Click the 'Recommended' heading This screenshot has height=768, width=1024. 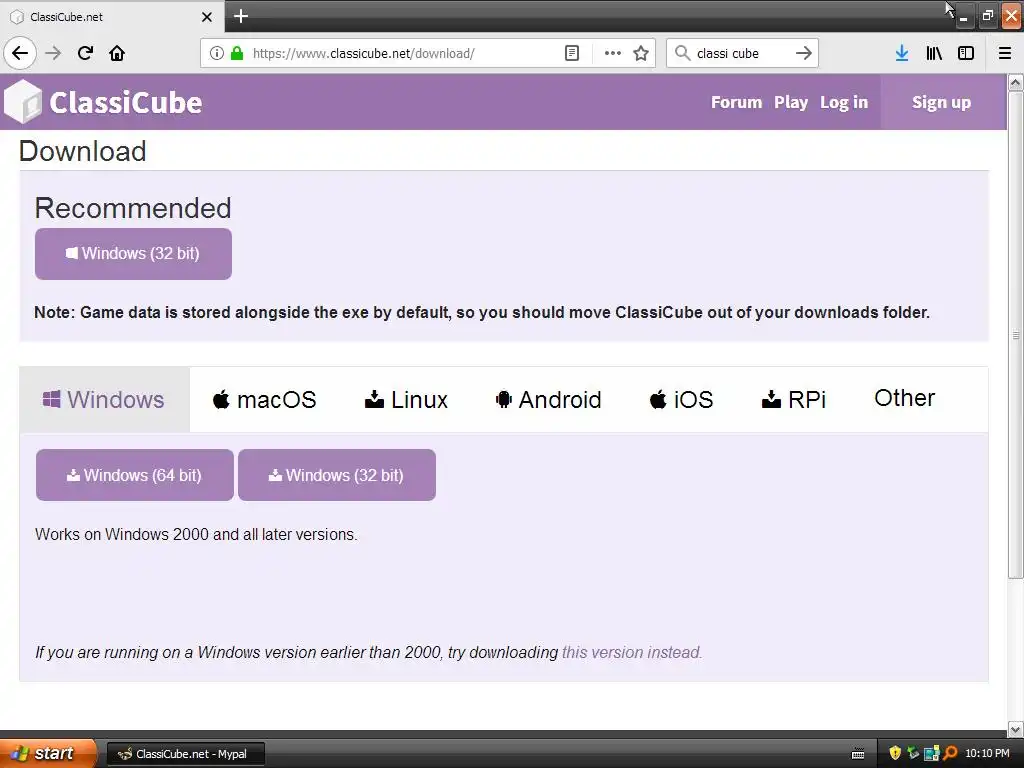tap(133, 208)
